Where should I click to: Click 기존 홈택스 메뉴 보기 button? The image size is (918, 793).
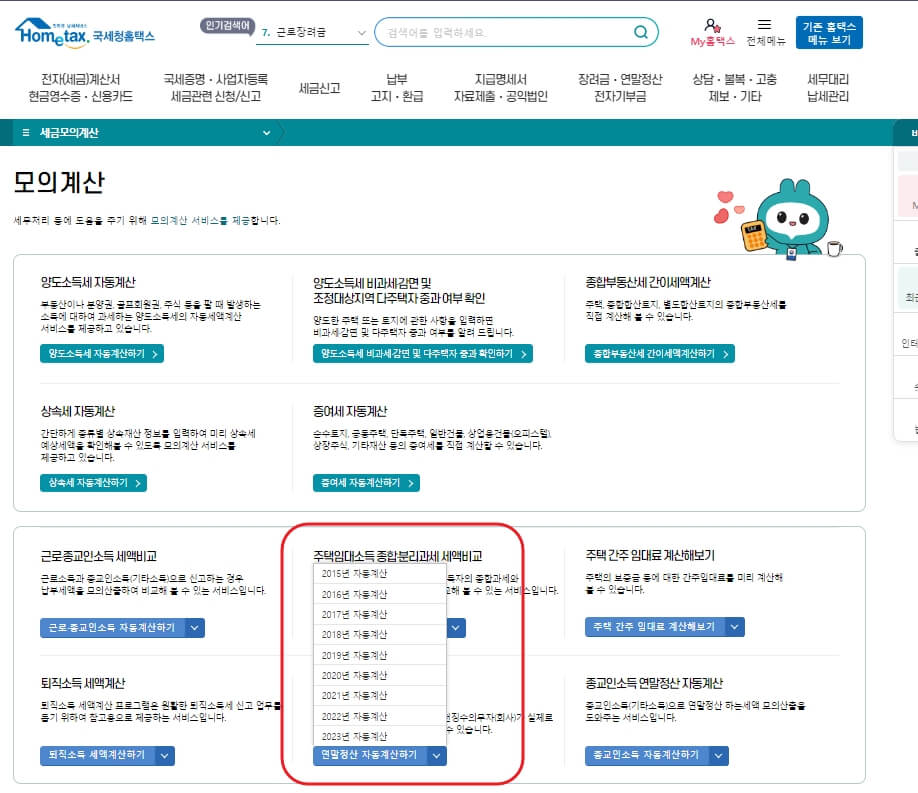829,33
